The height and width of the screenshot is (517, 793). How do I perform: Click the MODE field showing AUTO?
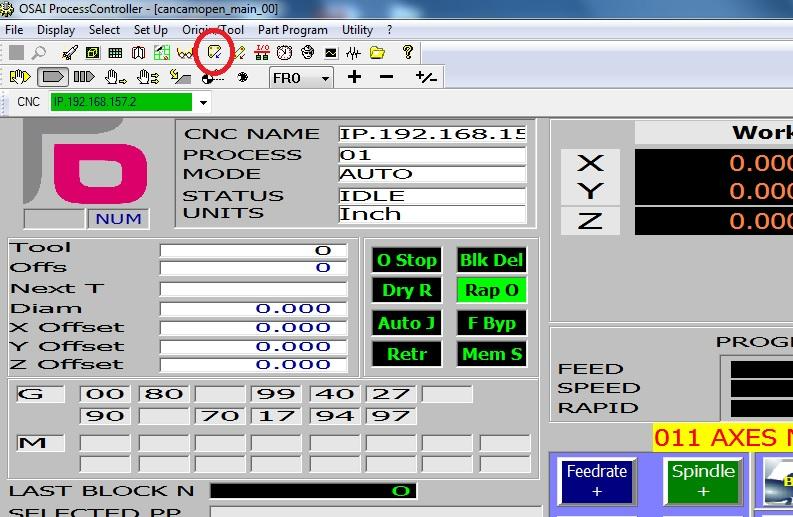[432, 174]
